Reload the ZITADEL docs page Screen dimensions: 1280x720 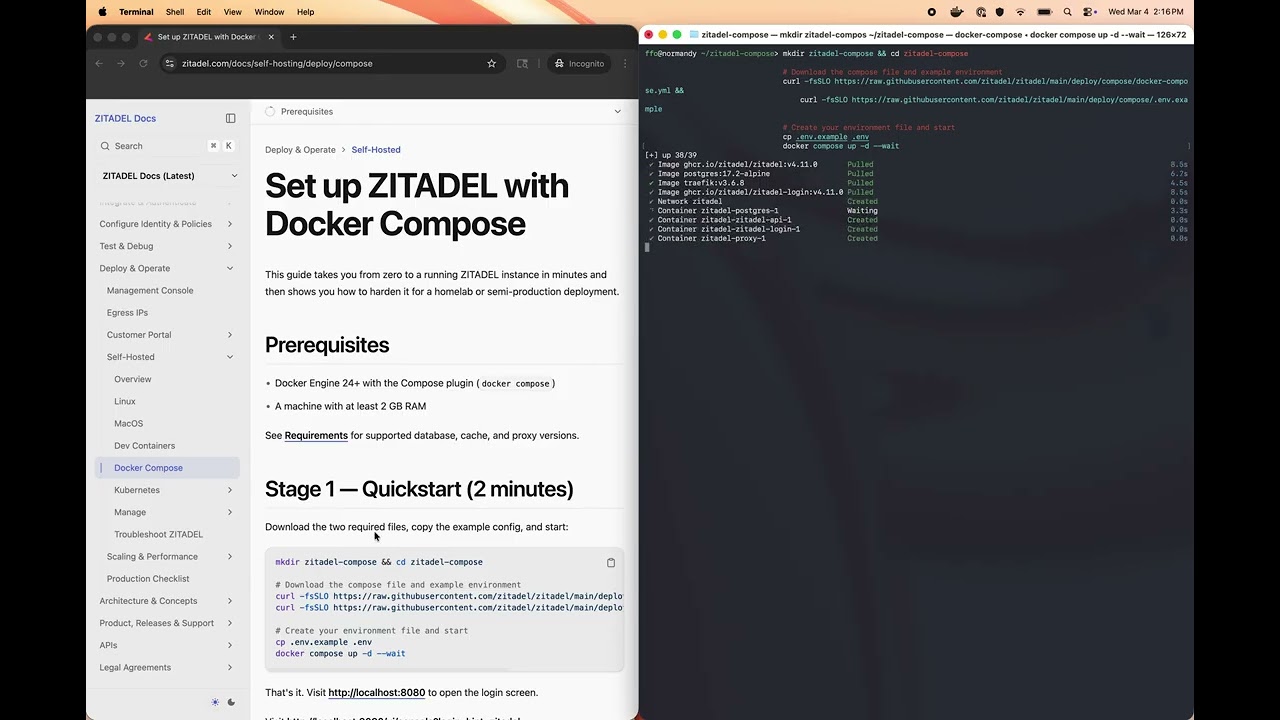[x=143, y=63]
